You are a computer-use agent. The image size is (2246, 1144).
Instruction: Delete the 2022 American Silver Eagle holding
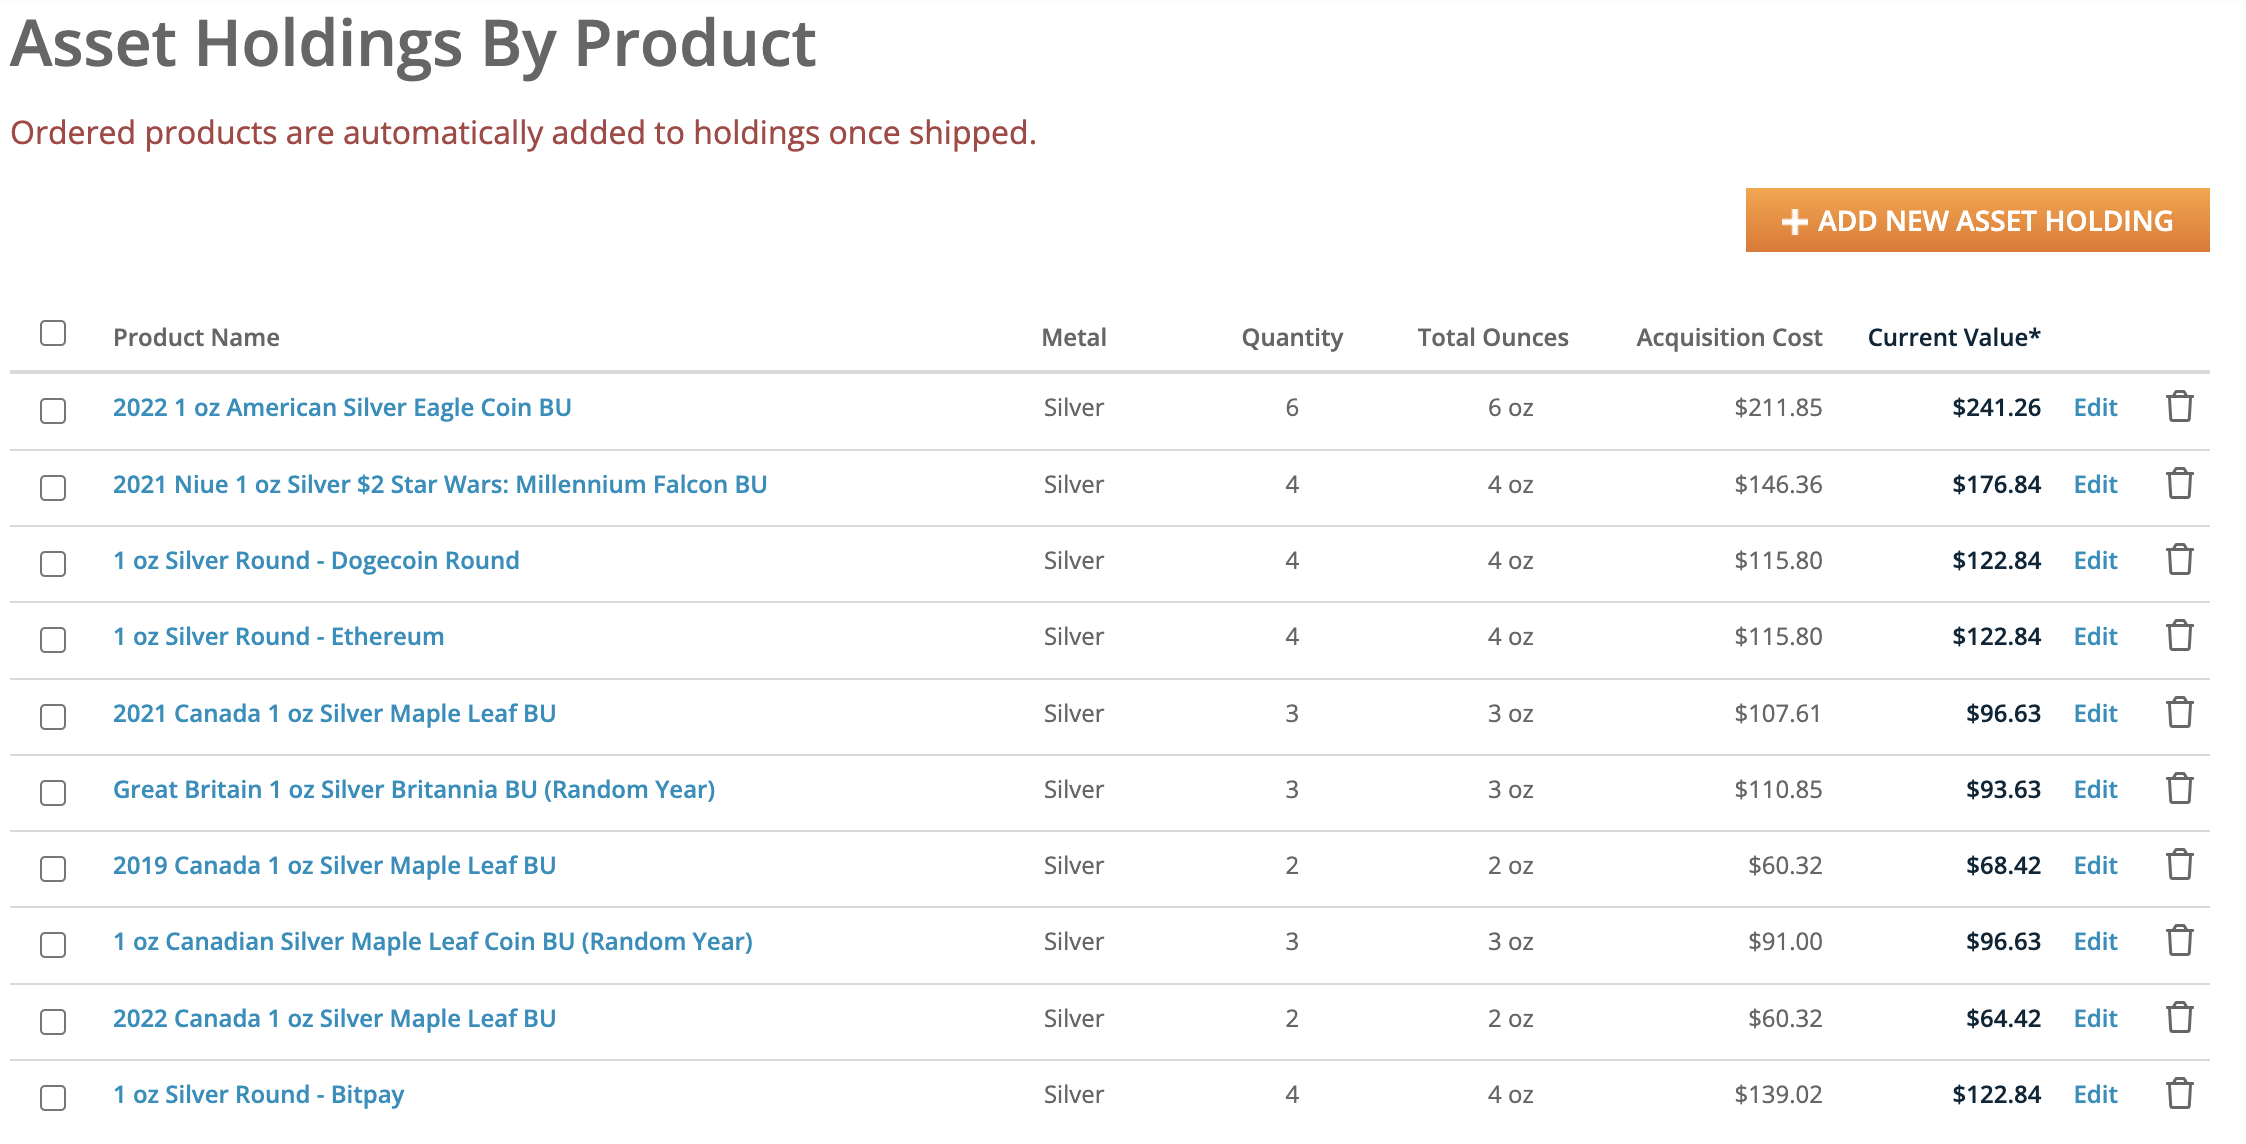coord(2179,407)
